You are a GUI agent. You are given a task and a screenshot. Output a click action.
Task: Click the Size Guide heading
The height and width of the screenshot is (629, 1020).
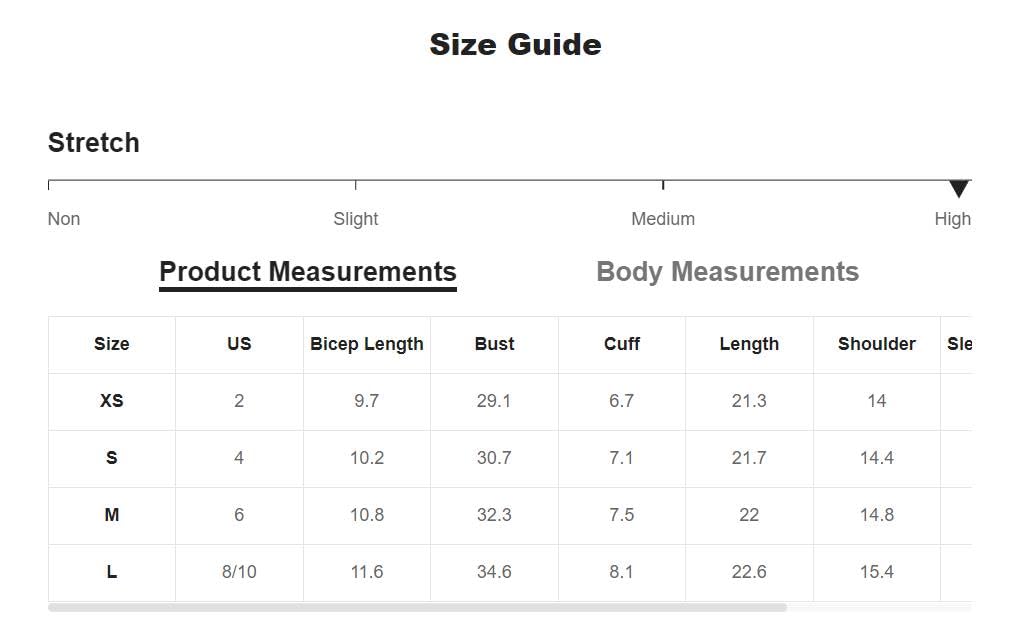click(x=515, y=45)
